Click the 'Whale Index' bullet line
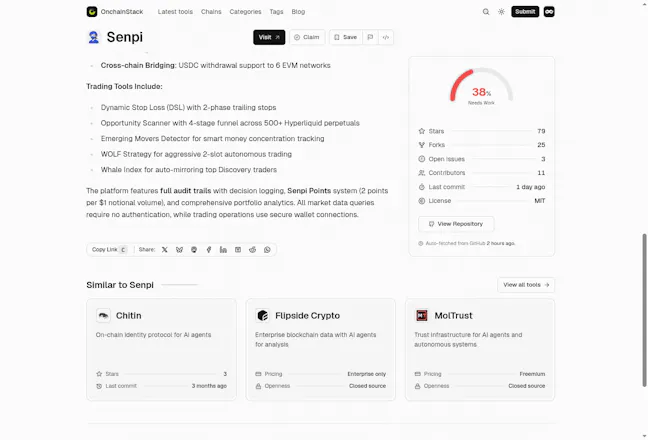Screen dimensions: 648x440 [x=189, y=170]
